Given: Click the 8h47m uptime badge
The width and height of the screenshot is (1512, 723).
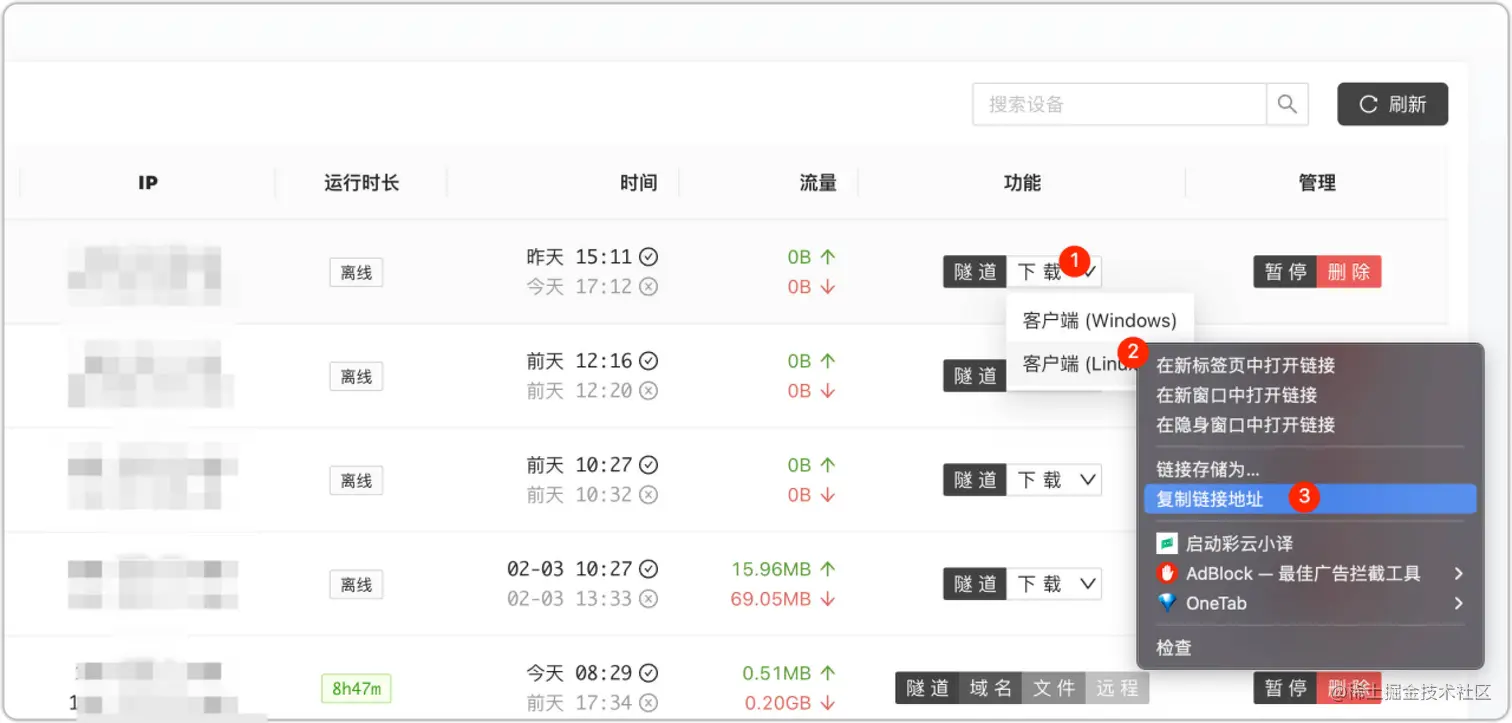Looking at the screenshot, I should pyautogui.click(x=356, y=688).
